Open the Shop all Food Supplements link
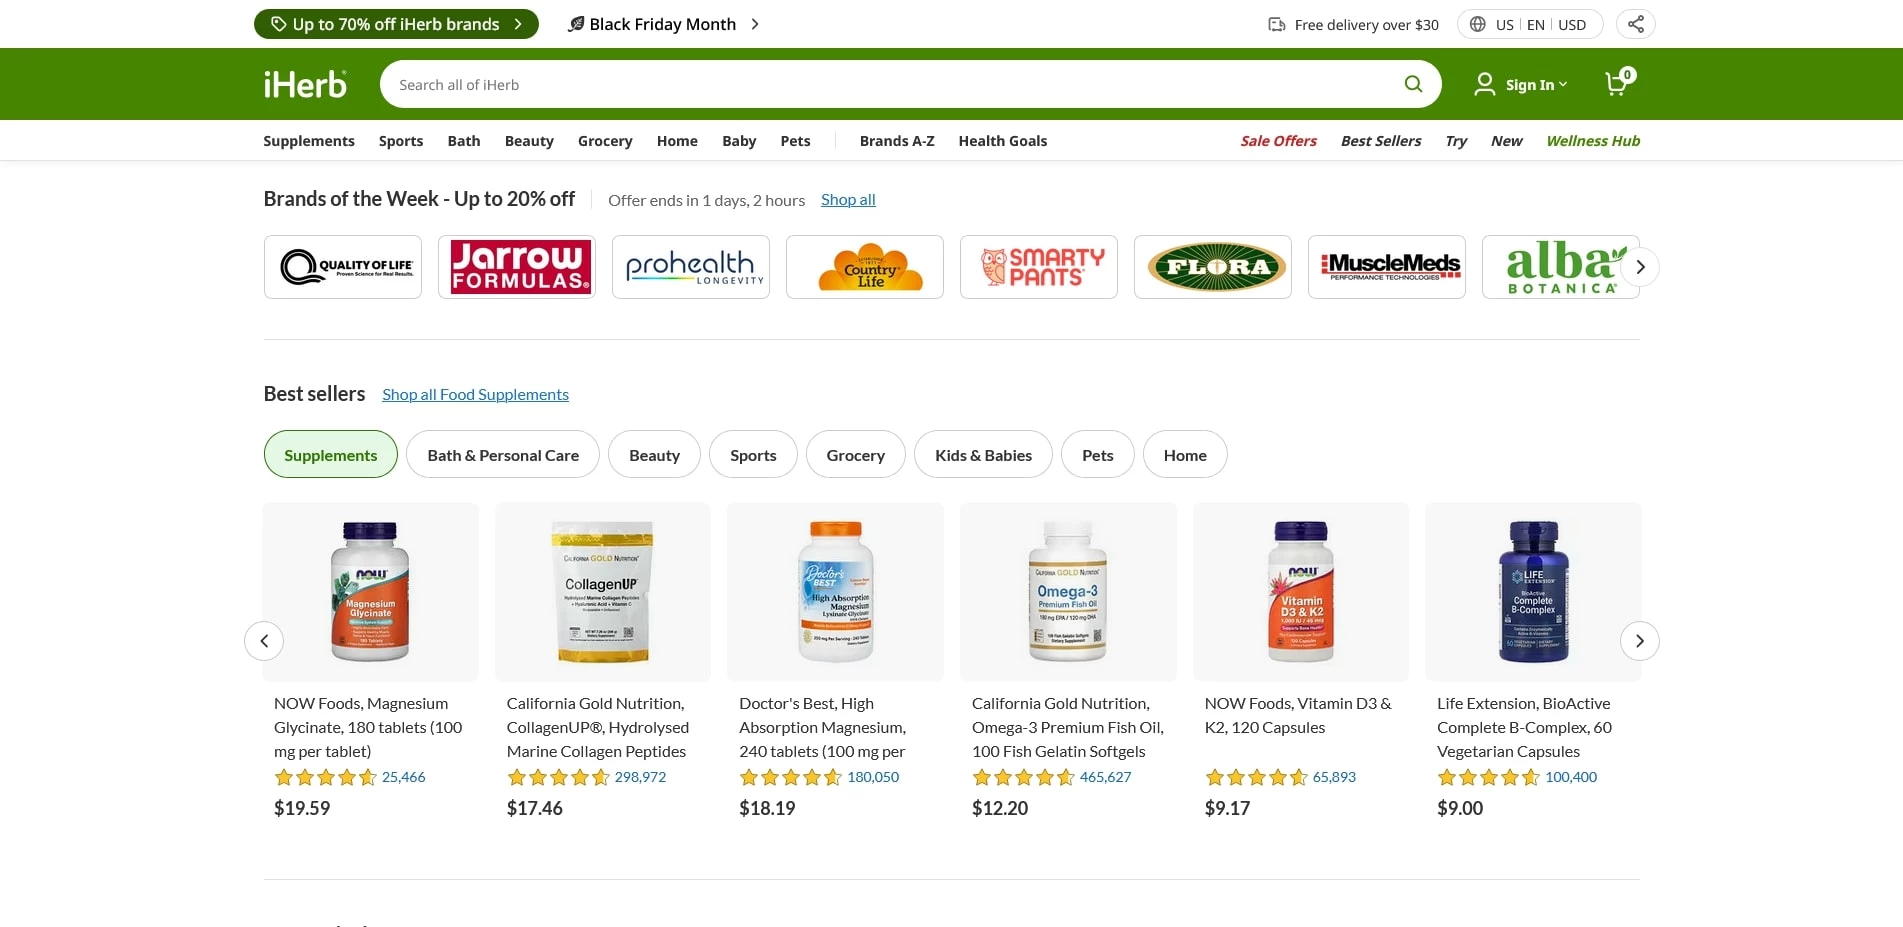The height and width of the screenshot is (927, 1903). click(x=475, y=394)
